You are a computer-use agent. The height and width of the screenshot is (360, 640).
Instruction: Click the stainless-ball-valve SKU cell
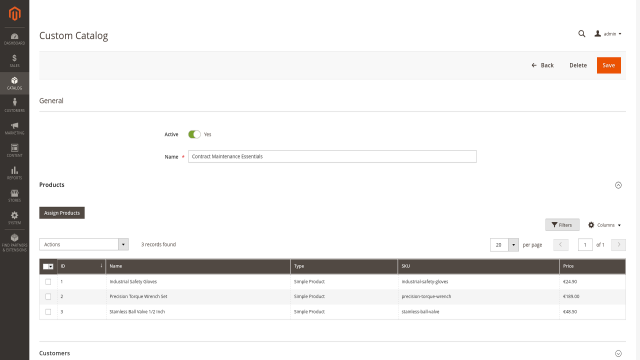(420, 312)
